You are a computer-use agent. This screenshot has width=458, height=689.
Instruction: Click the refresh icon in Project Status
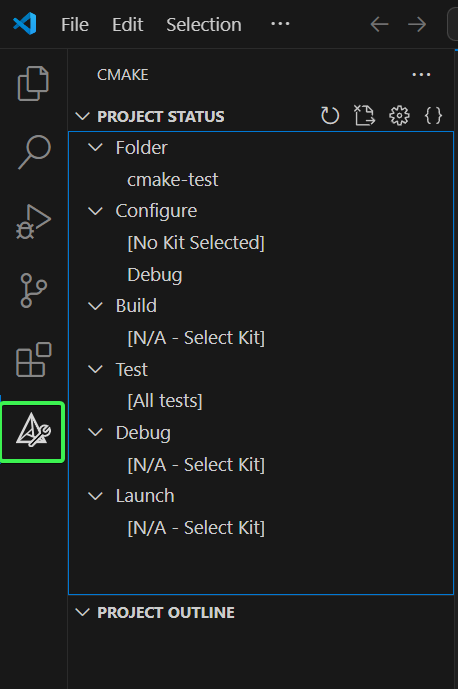330,116
